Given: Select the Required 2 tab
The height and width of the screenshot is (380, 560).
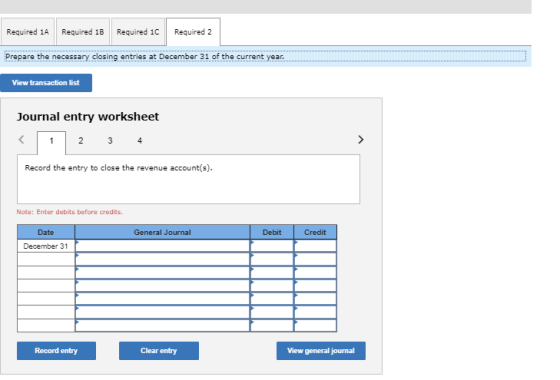Looking at the screenshot, I should click(193, 32).
